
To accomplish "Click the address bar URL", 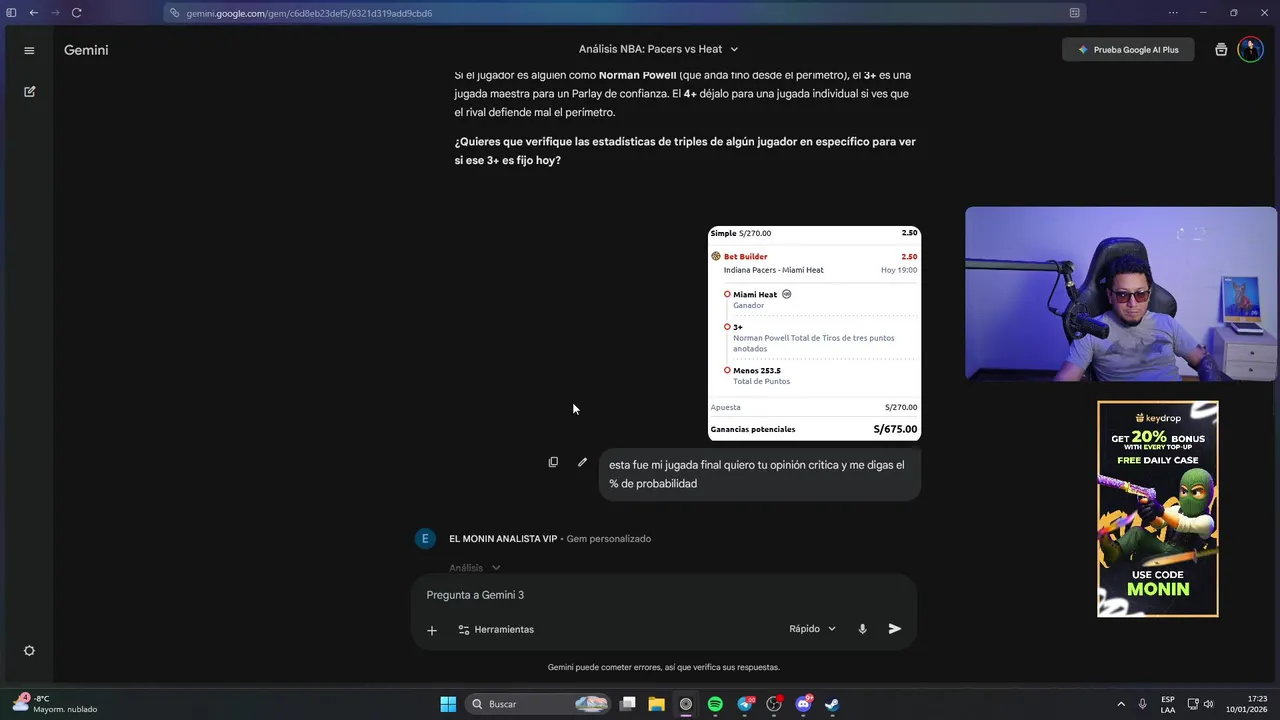I will point(309,13).
